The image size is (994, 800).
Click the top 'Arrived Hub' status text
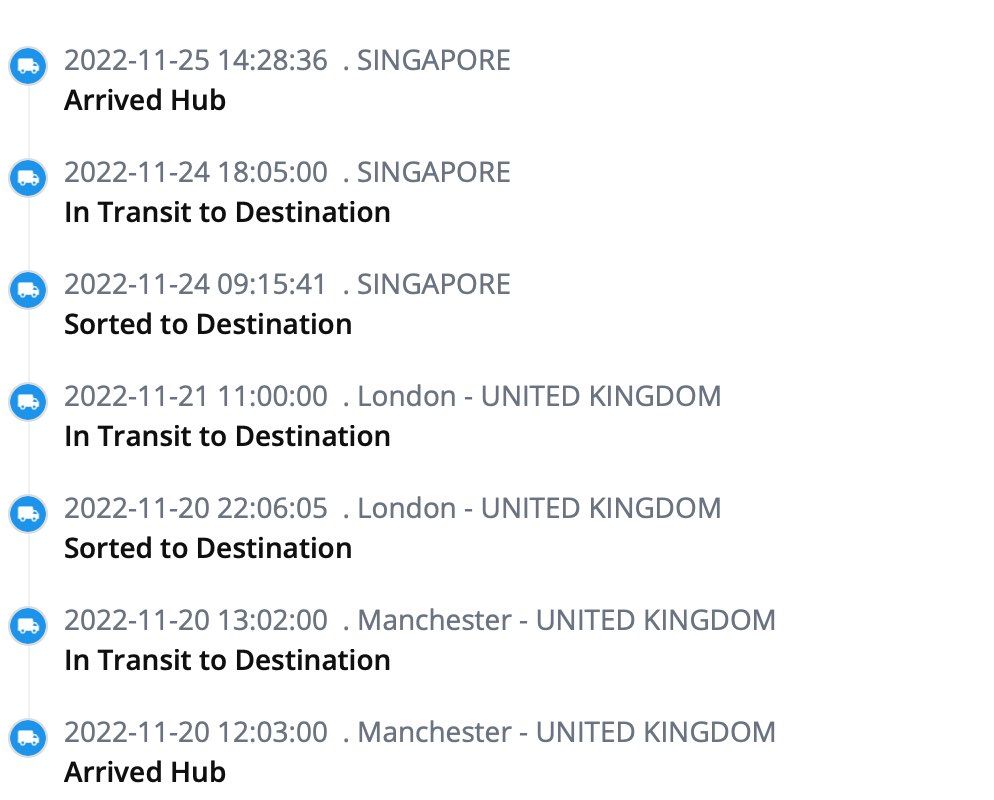[145, 100]
